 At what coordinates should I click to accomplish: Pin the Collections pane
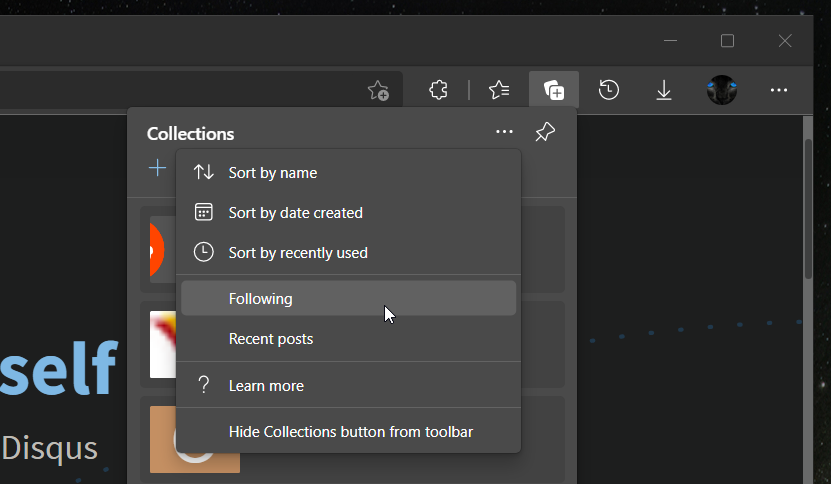coord(545,133)
